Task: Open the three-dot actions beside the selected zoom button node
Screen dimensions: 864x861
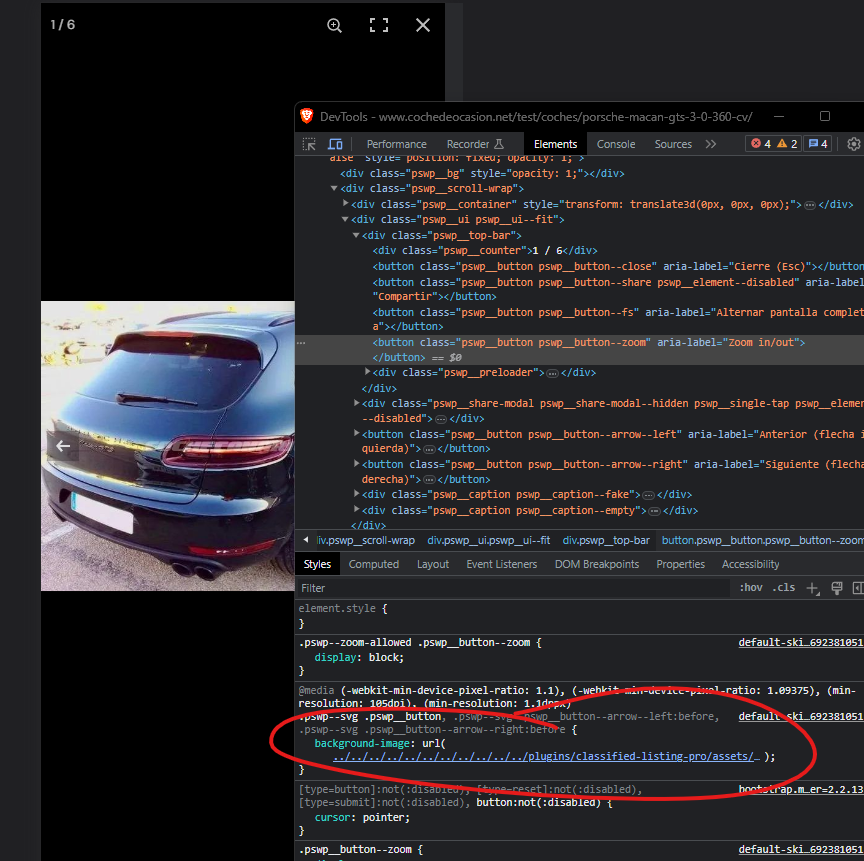Action: [x=301, y=343]
